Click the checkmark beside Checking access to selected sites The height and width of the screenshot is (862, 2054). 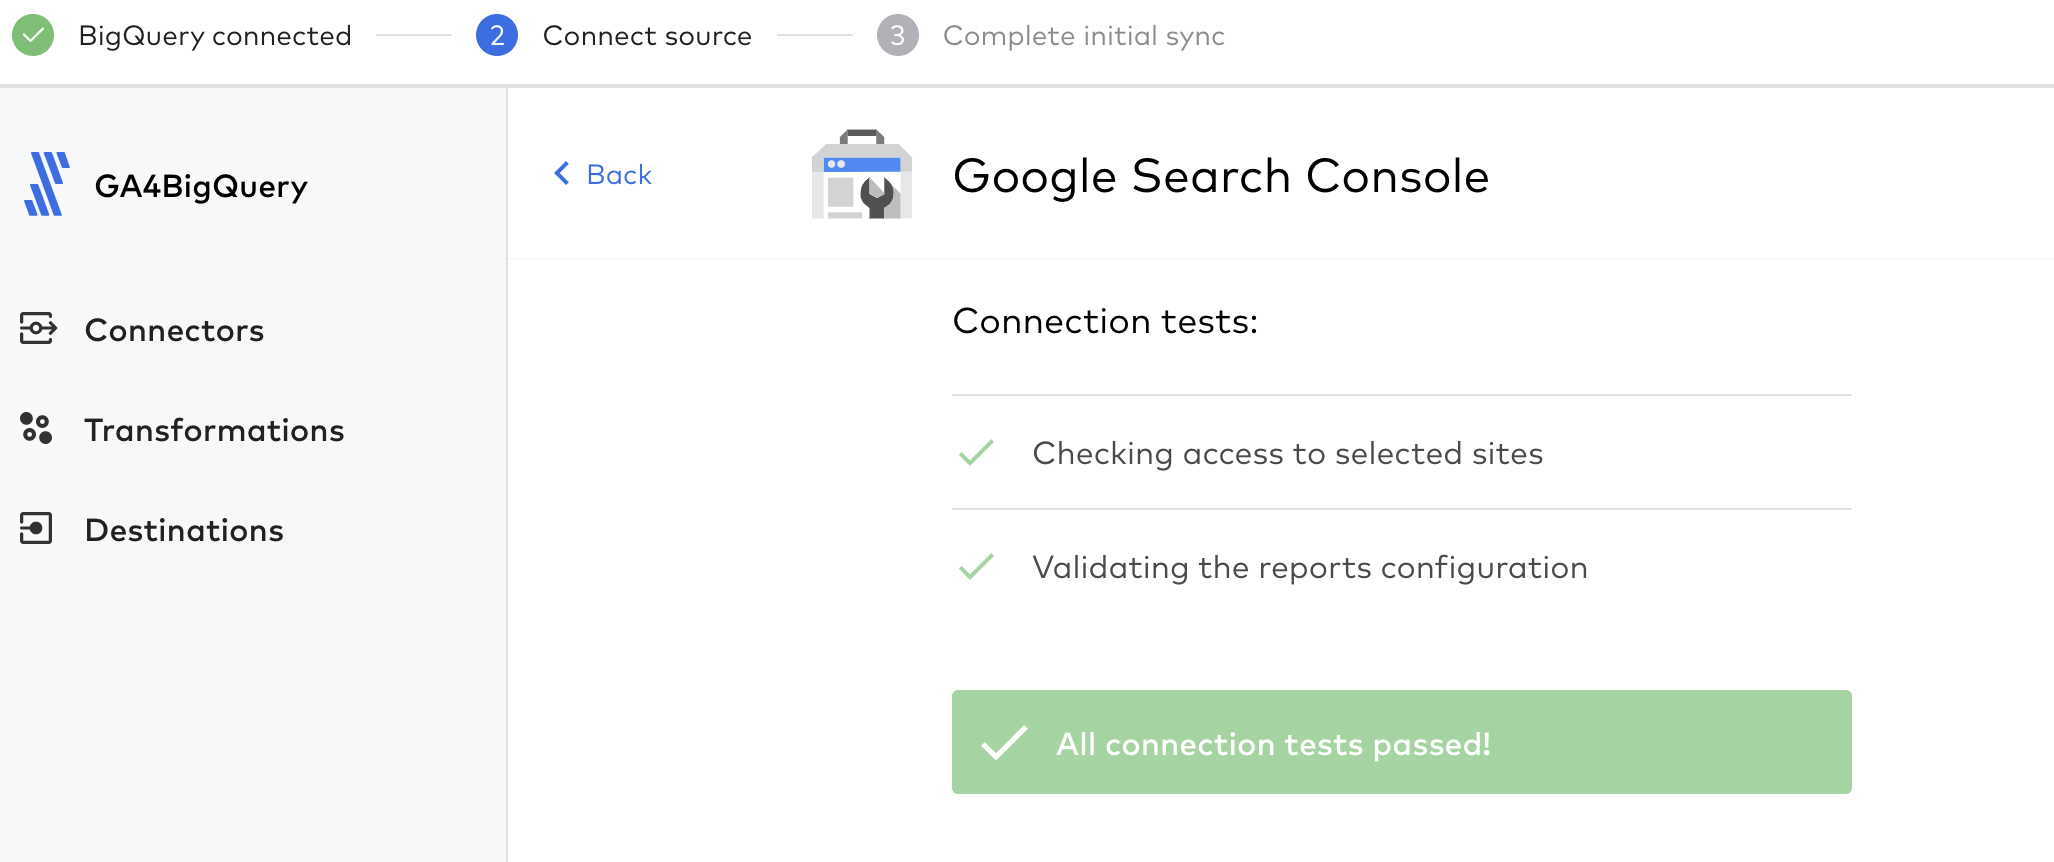tap(976, 453)
